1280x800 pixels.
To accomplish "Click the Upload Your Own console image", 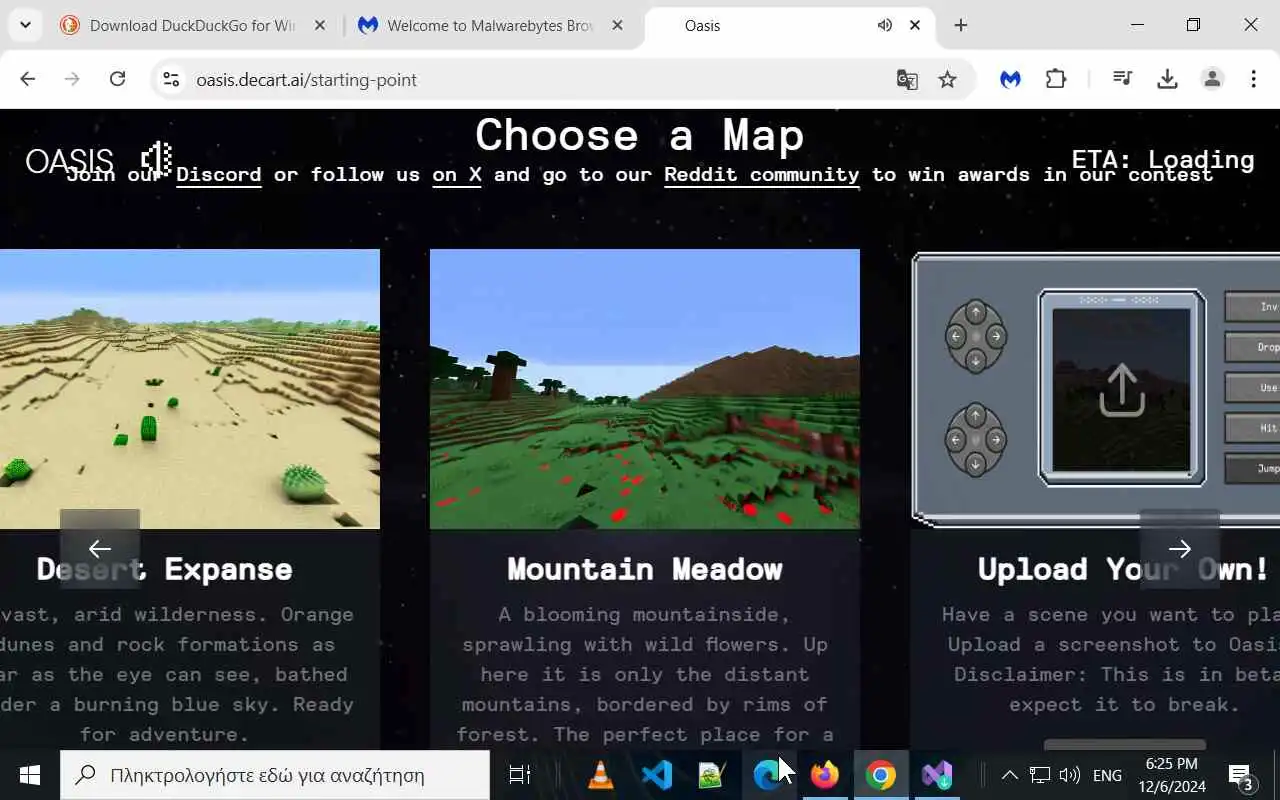I will (1096, 389).
